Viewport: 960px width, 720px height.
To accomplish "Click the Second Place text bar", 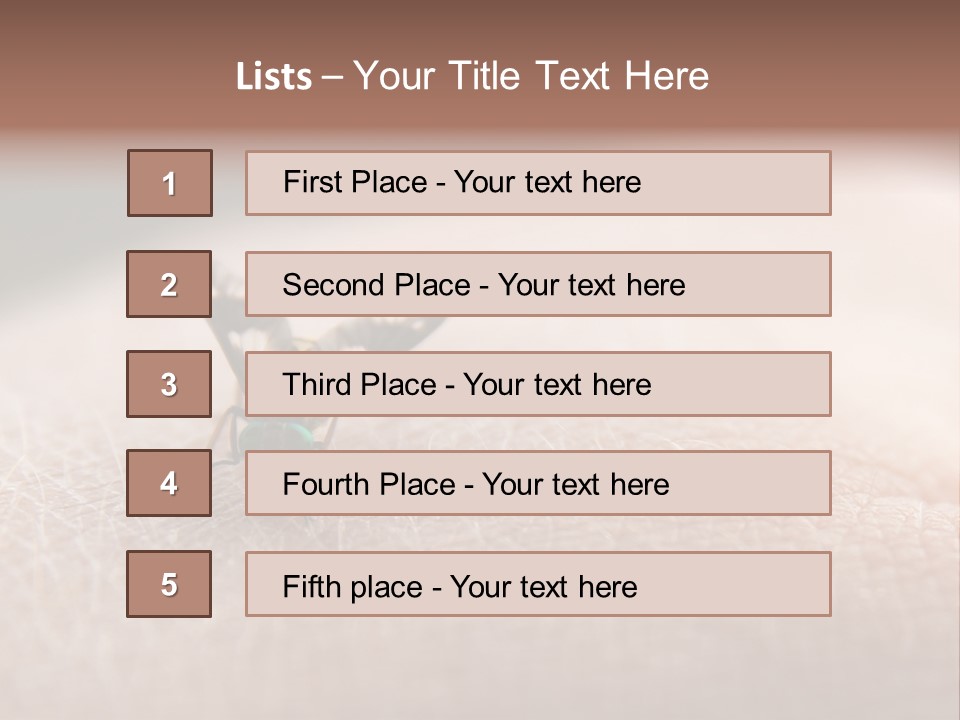I will (x=538, y=284).
